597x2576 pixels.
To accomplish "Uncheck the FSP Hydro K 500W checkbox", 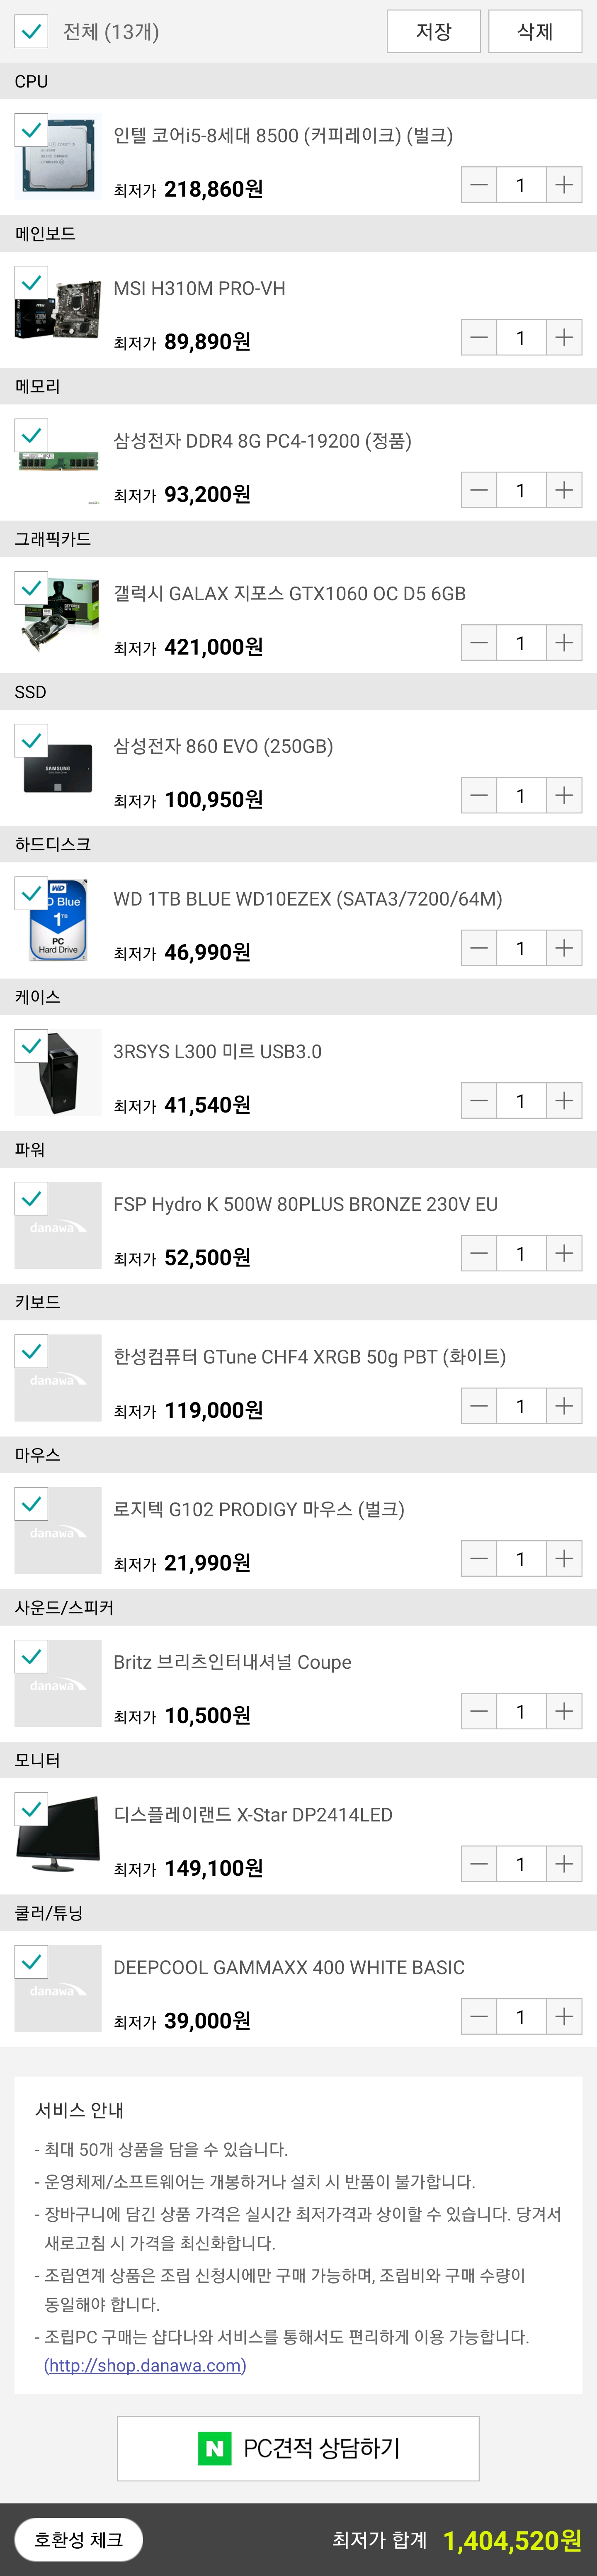I will 31,1198.
